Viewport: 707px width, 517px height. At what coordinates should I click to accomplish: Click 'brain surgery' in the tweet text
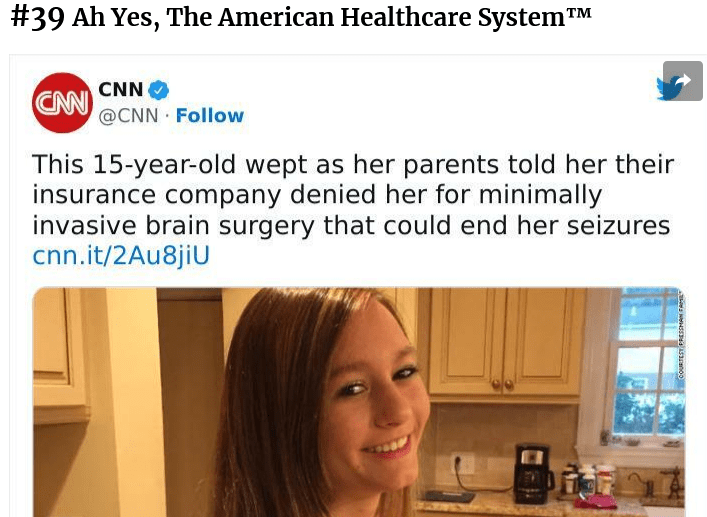click(230, 226)
